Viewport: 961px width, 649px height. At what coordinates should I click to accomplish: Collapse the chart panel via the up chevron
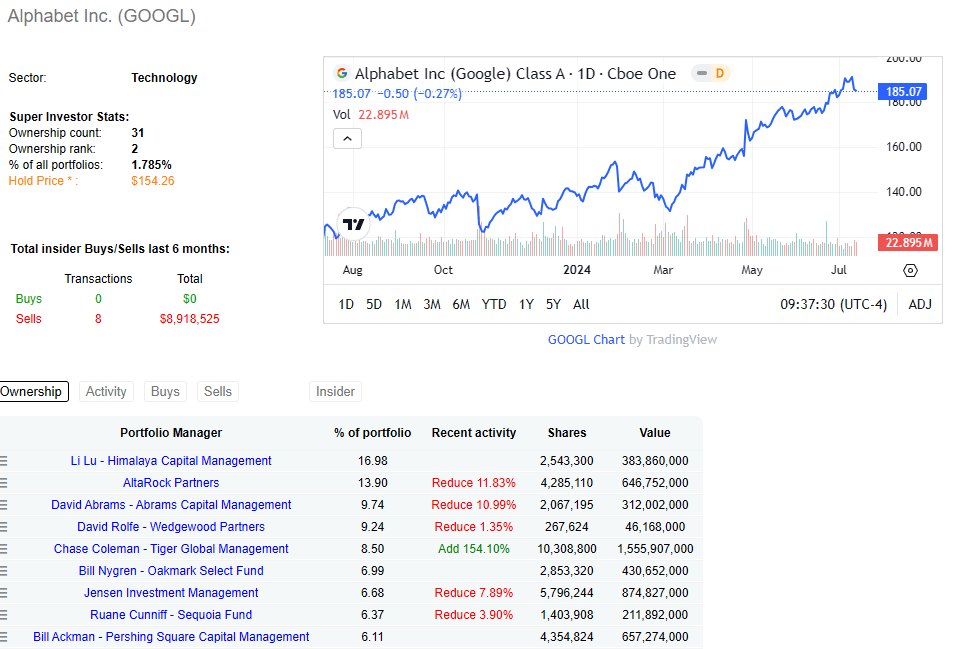(347, 138)
